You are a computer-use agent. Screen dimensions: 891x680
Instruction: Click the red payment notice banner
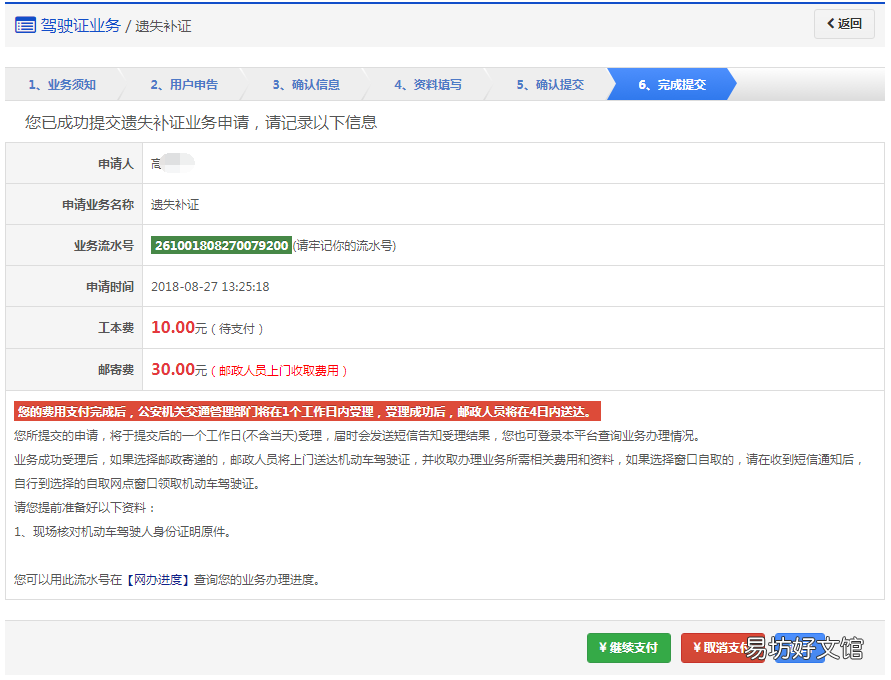(307, 411)
